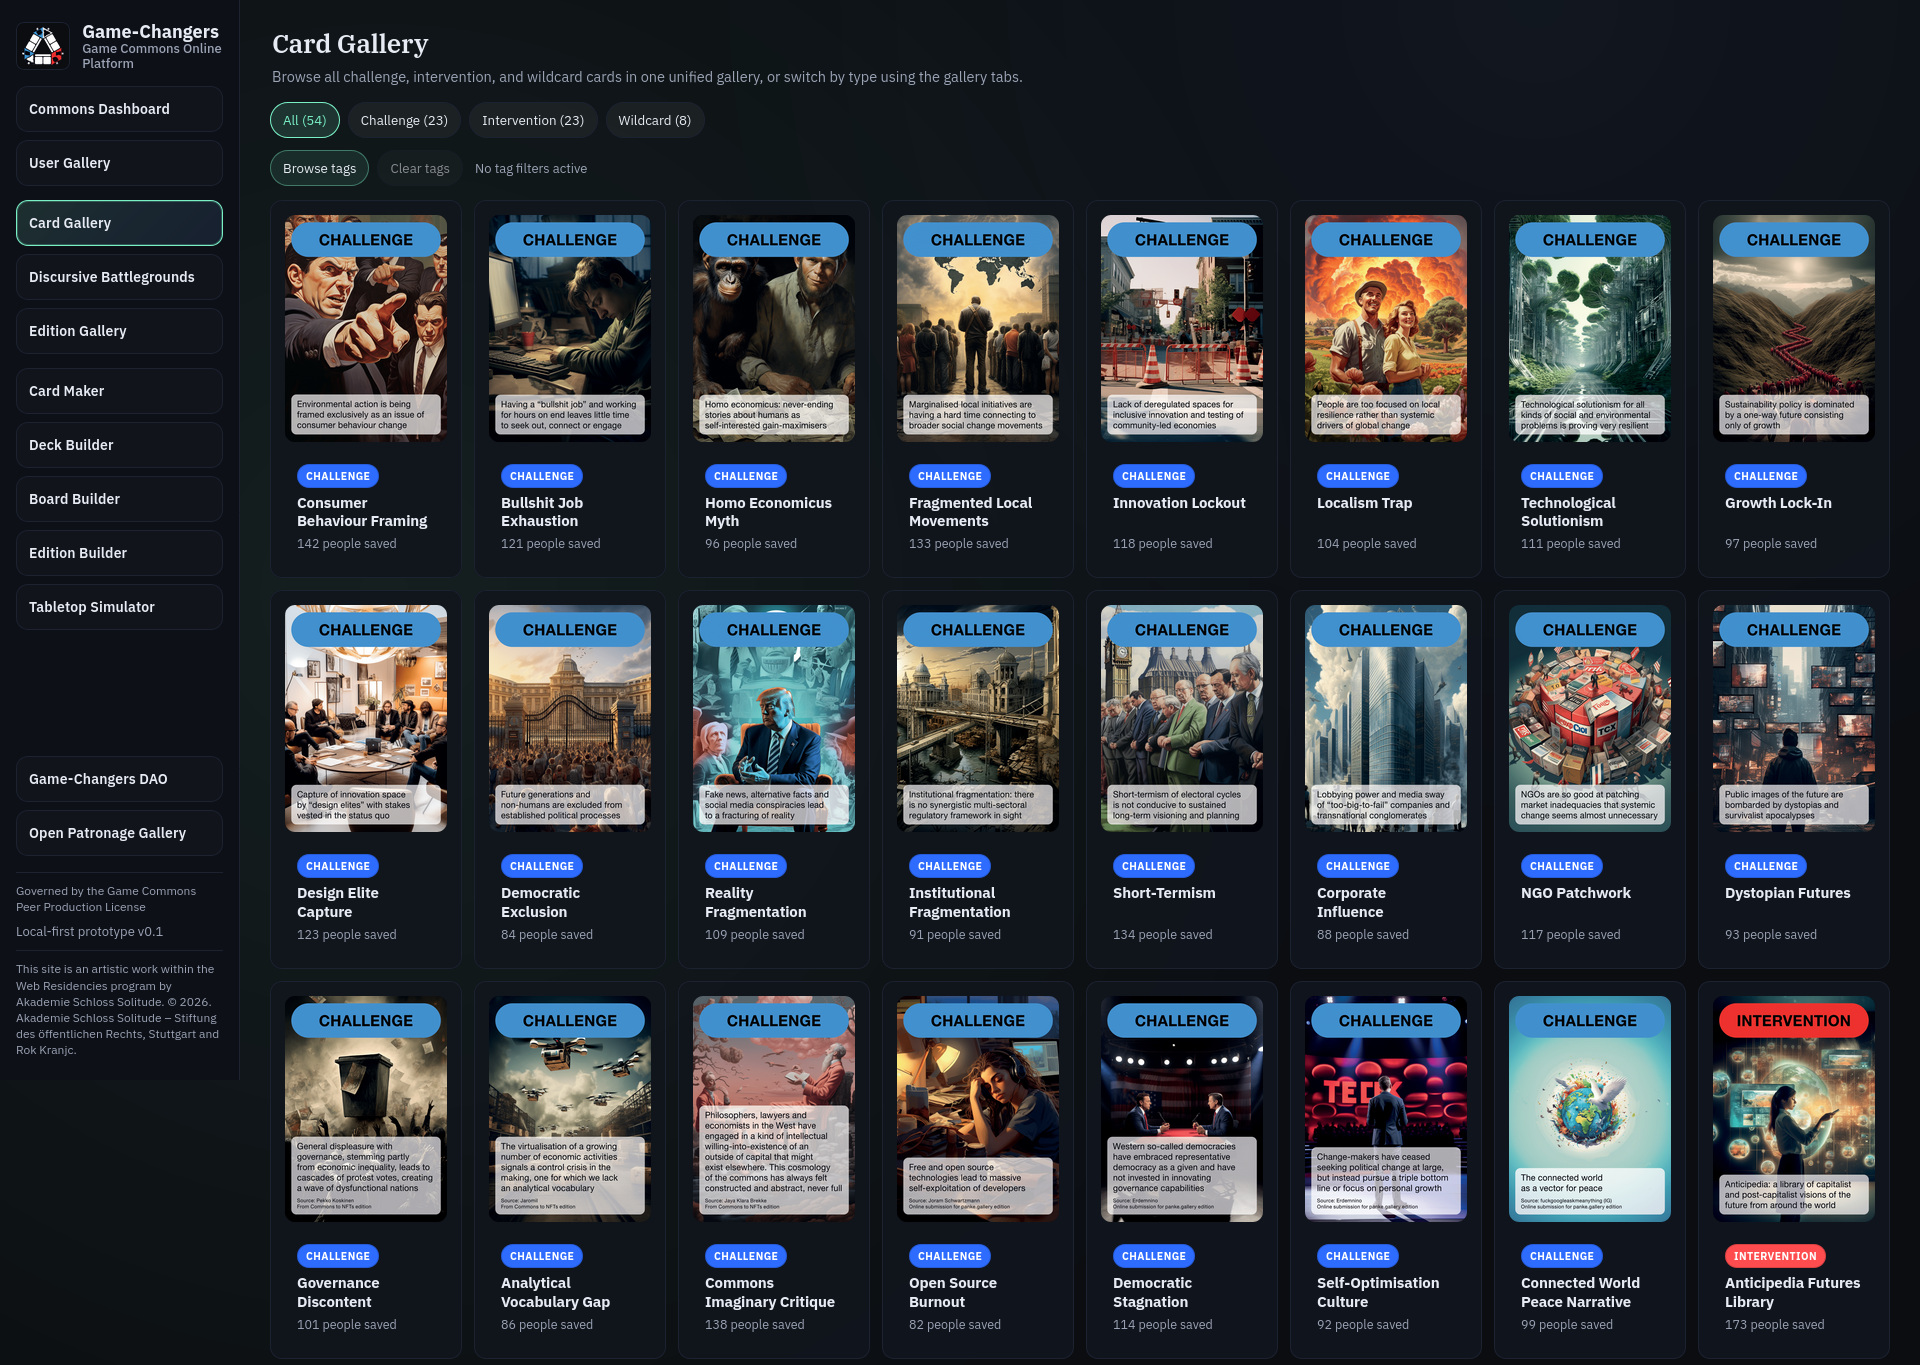Open the Bullshit Job Exhaustion card image
The height and width of the screenshot is (1365, 1920).
(570, 328)
